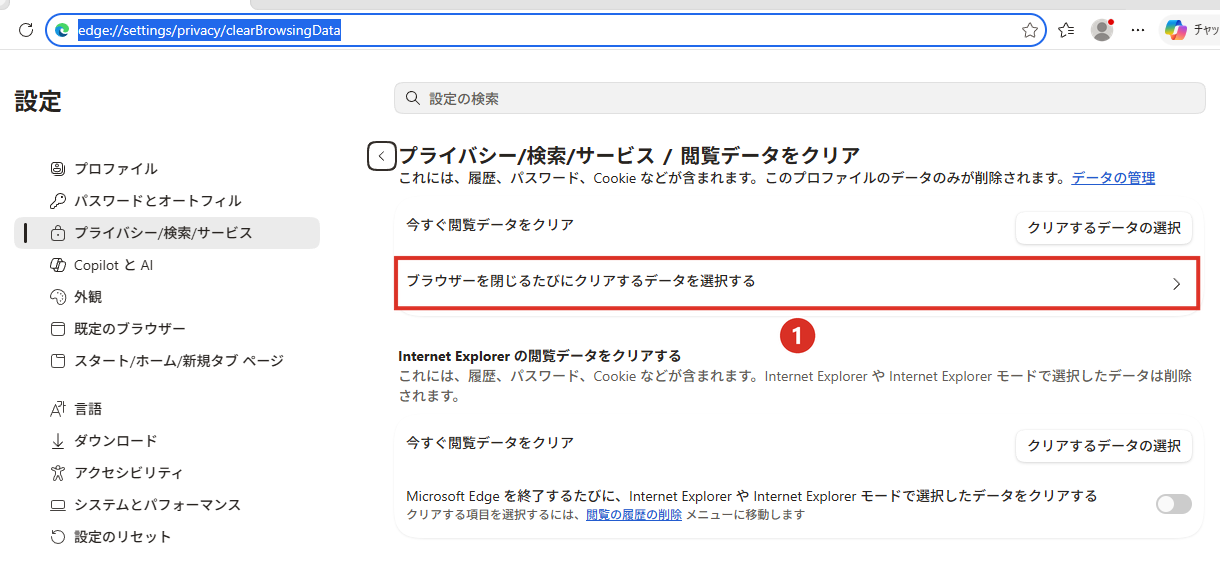Click クリアするデータの選択 in Internet Explorer section
This screenshot has width=1220, height=570.
pyautogui.click(x=1104, y=446)
